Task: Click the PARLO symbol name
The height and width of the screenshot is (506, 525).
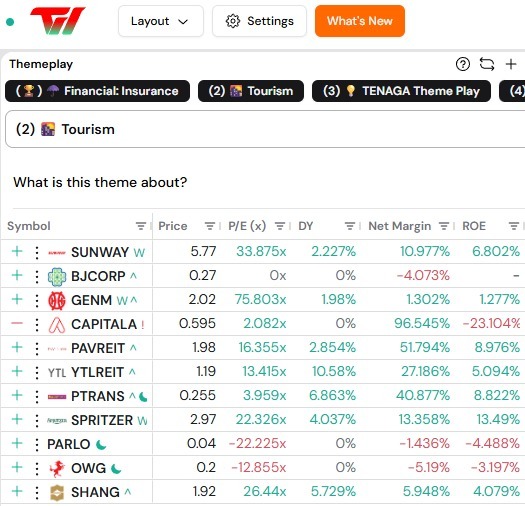Action: click(x=69, y=444)
